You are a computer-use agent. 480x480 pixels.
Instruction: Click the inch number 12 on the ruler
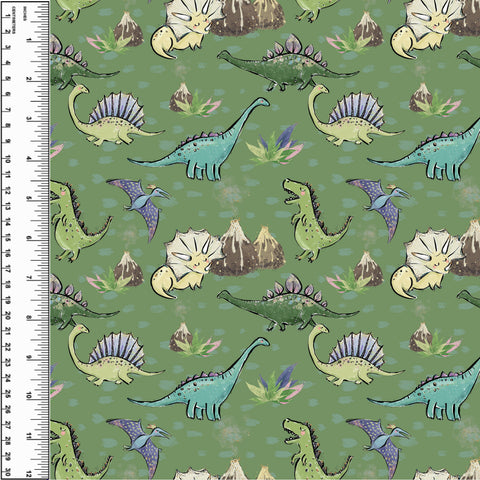tap(29, 474)
